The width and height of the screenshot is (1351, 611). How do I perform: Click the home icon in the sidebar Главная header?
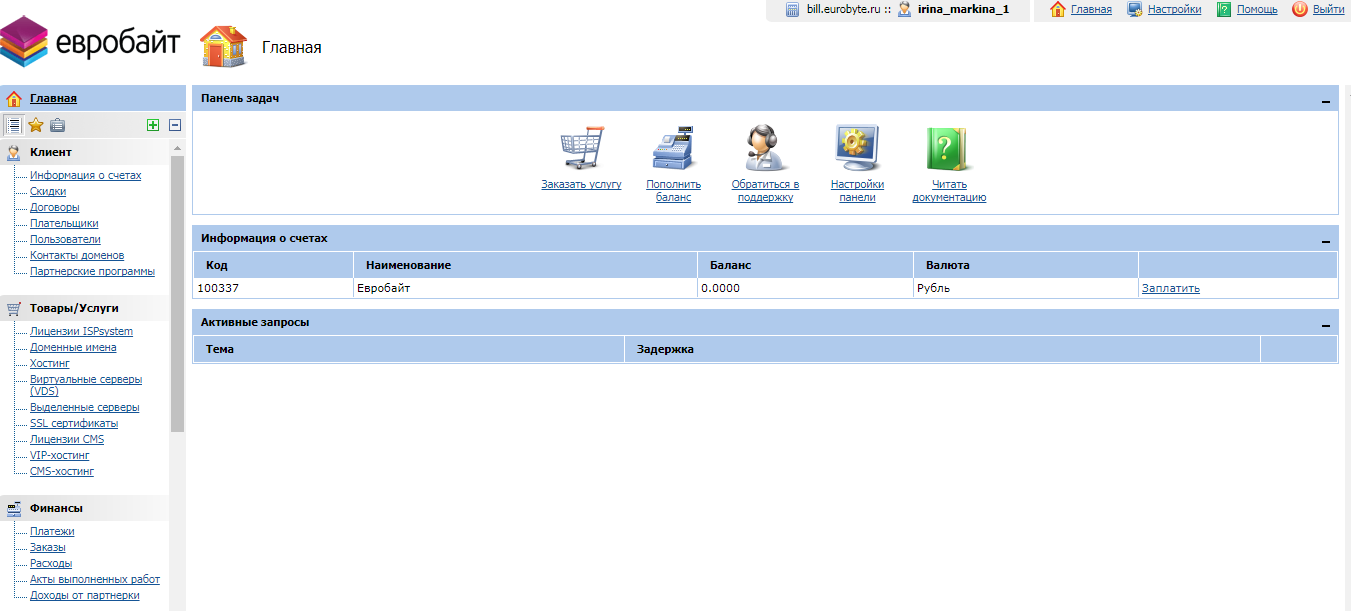14,98
